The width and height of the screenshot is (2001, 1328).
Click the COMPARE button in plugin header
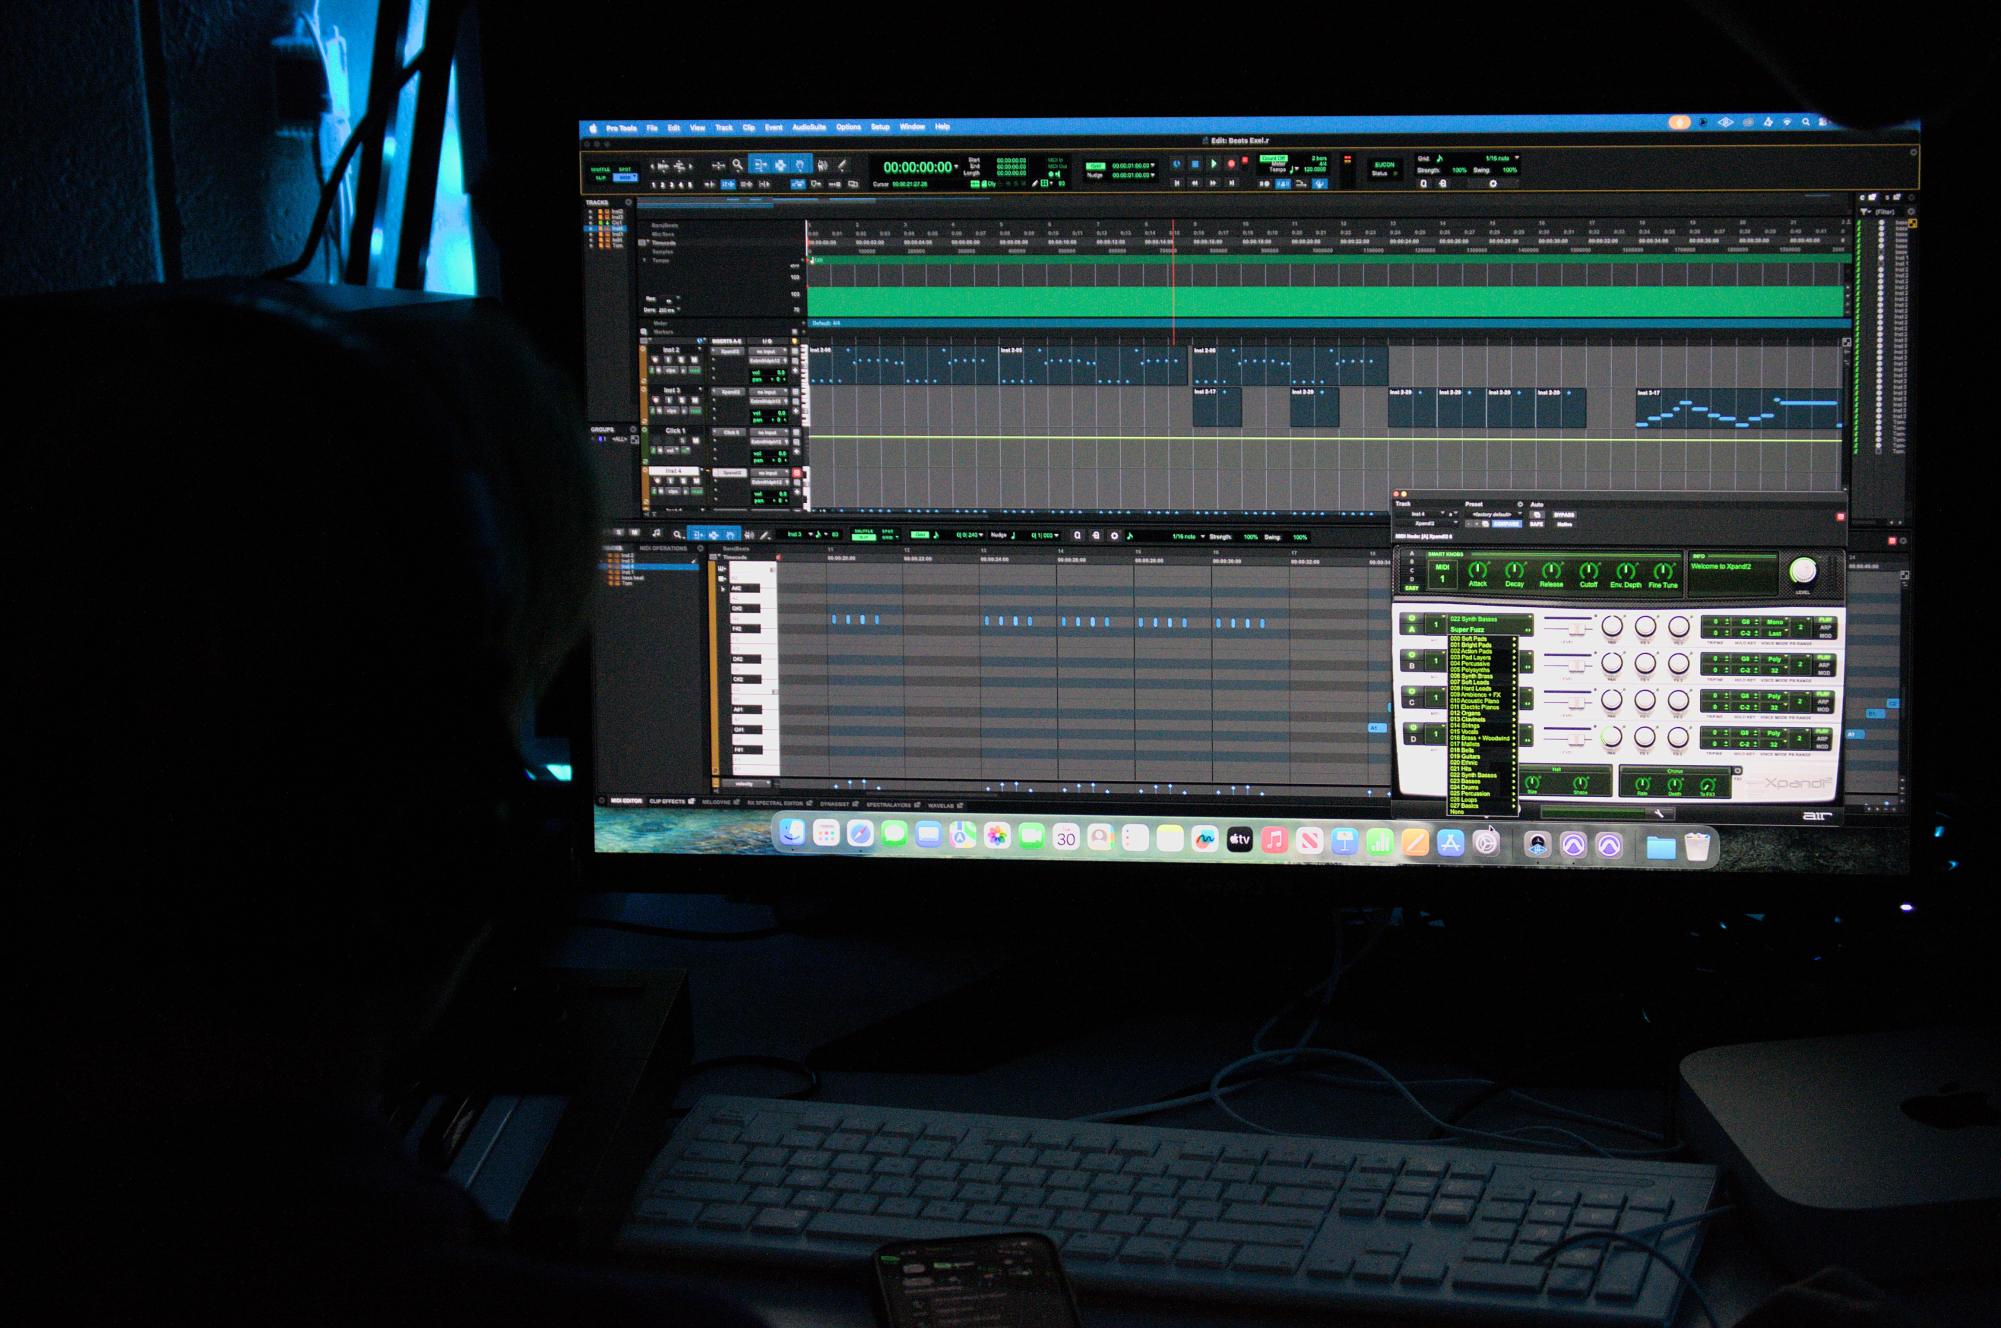[x=1506, y=524]
